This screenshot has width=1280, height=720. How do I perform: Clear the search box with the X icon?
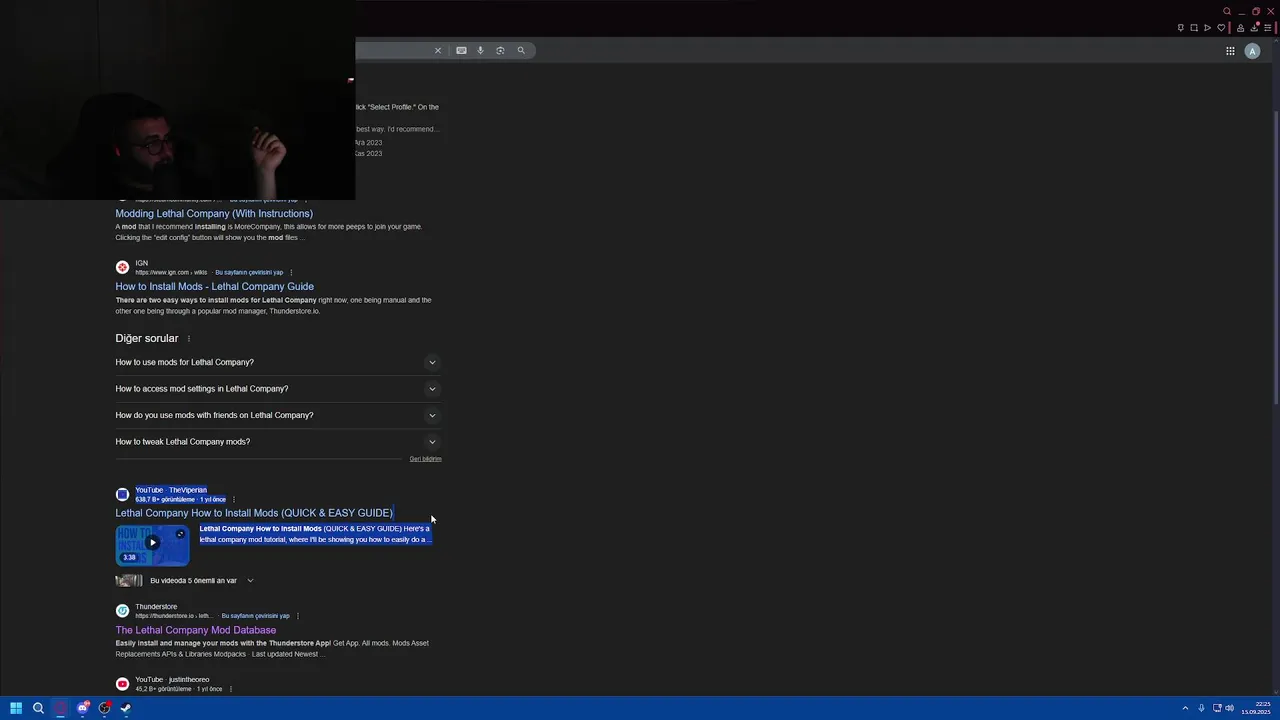[437, 50]
